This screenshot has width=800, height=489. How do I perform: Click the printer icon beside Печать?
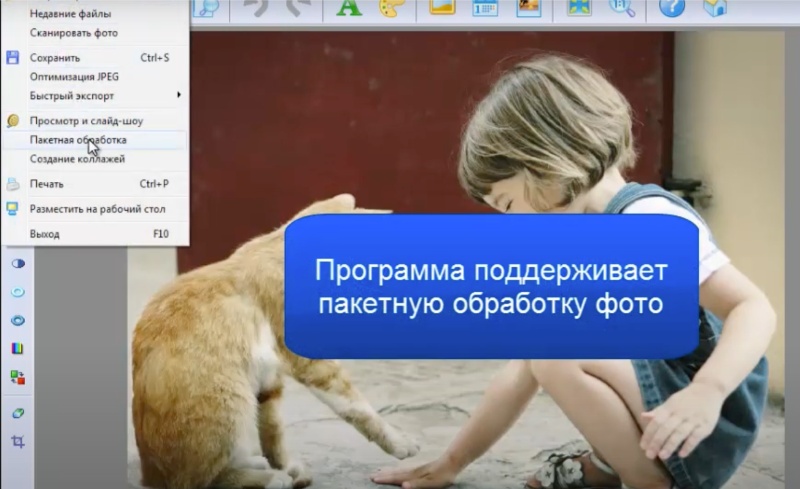(13, 184)
